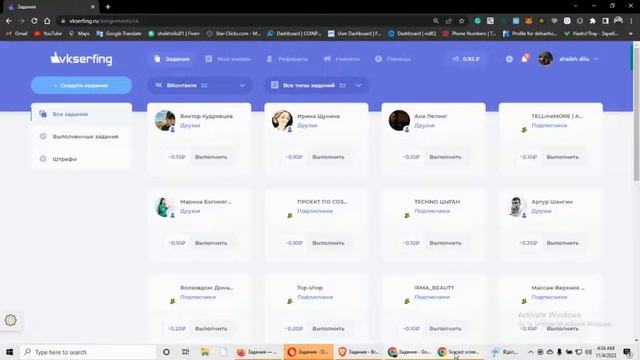640x360 pixels.
Task: Click the sheikh dilu profile avatar
Action: tap(545, 59)
